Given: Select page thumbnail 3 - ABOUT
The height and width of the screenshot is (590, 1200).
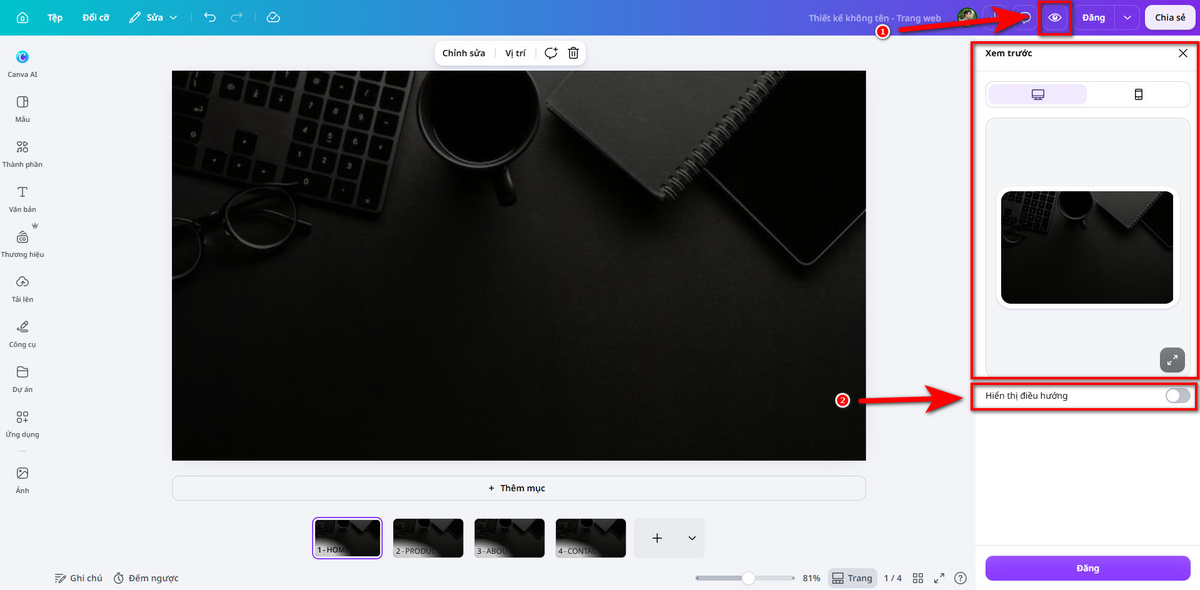Looking at the screenshot, I should pos(509,538).
